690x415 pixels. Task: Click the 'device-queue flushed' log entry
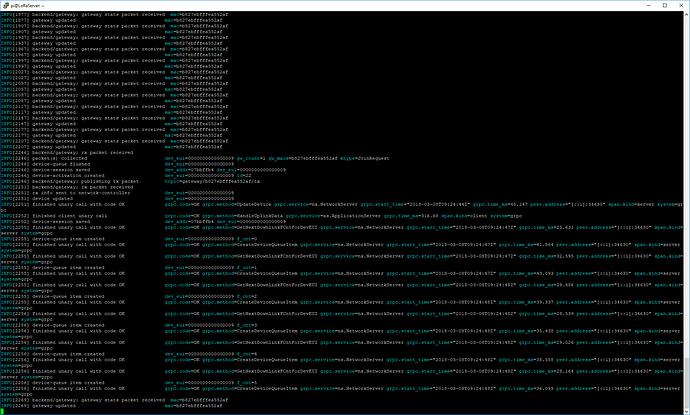(x=45, y=164)
